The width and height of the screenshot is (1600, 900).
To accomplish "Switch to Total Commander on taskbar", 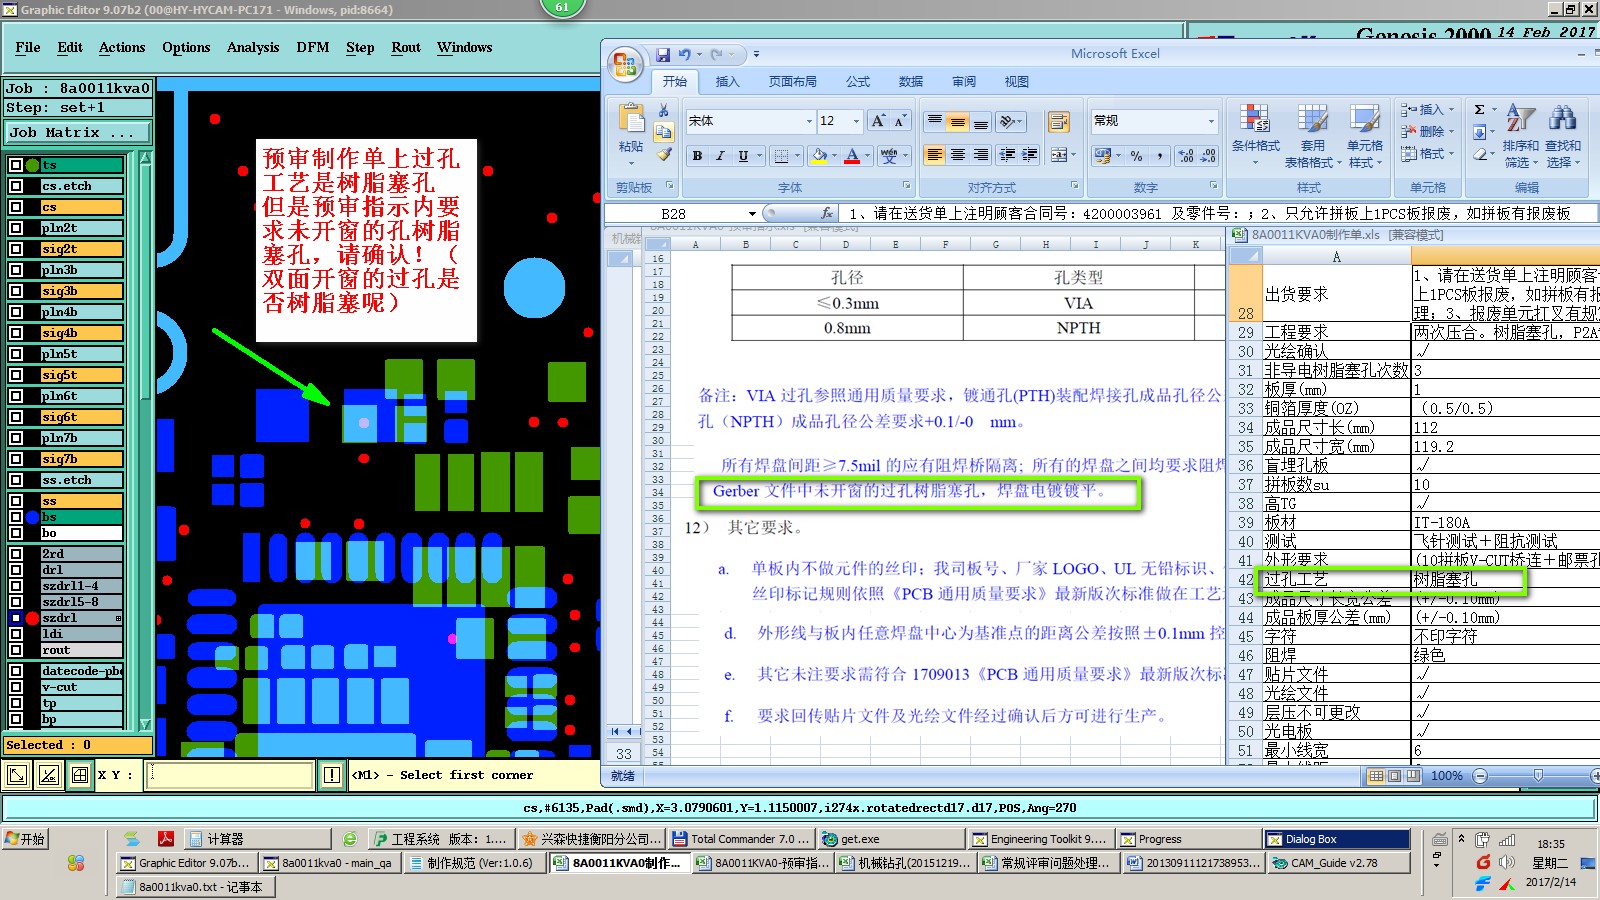I will coord(741,839).
